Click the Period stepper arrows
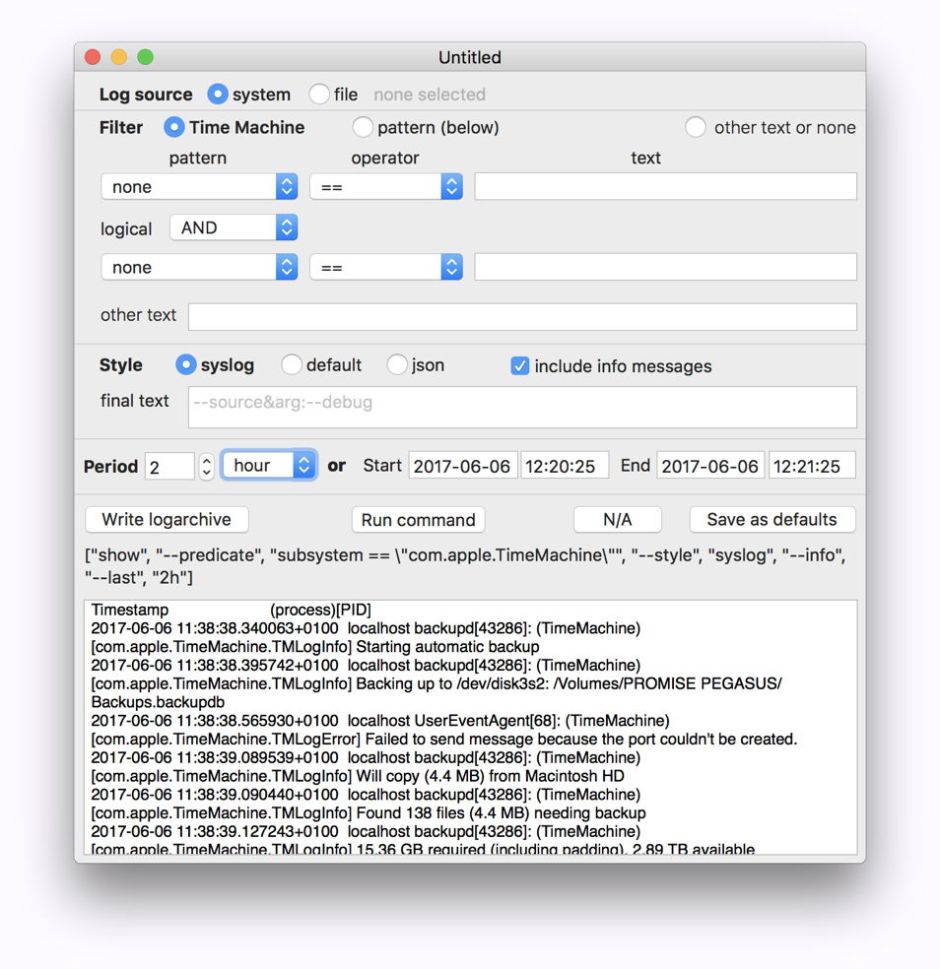Viewport: 940px width, 969px height. [207, 466]
